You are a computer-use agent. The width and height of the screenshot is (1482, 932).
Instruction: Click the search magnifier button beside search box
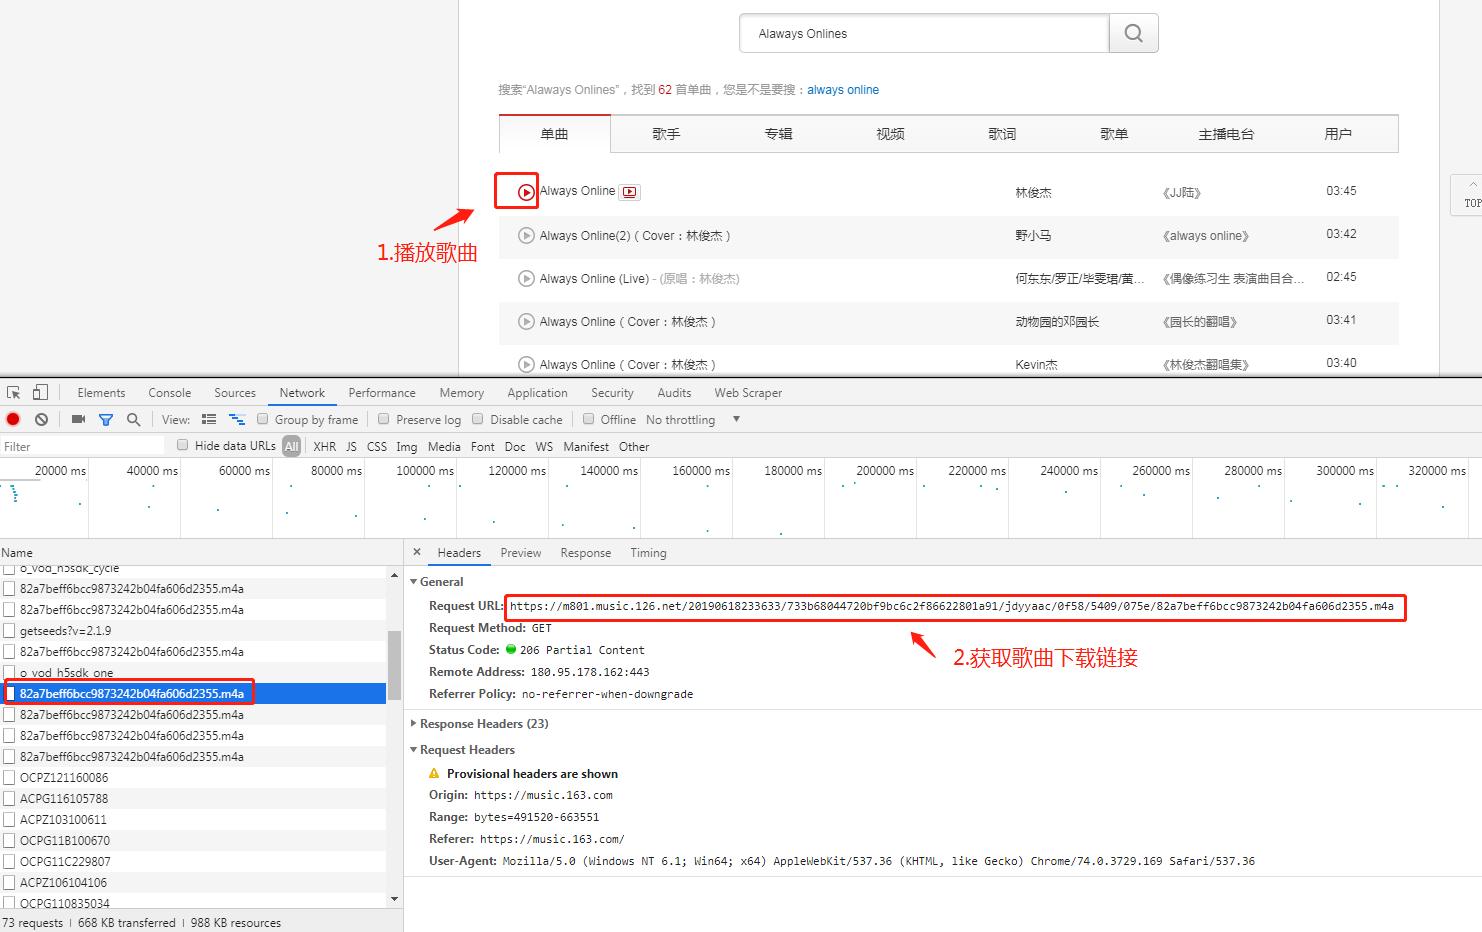(x=1133, y=34)
